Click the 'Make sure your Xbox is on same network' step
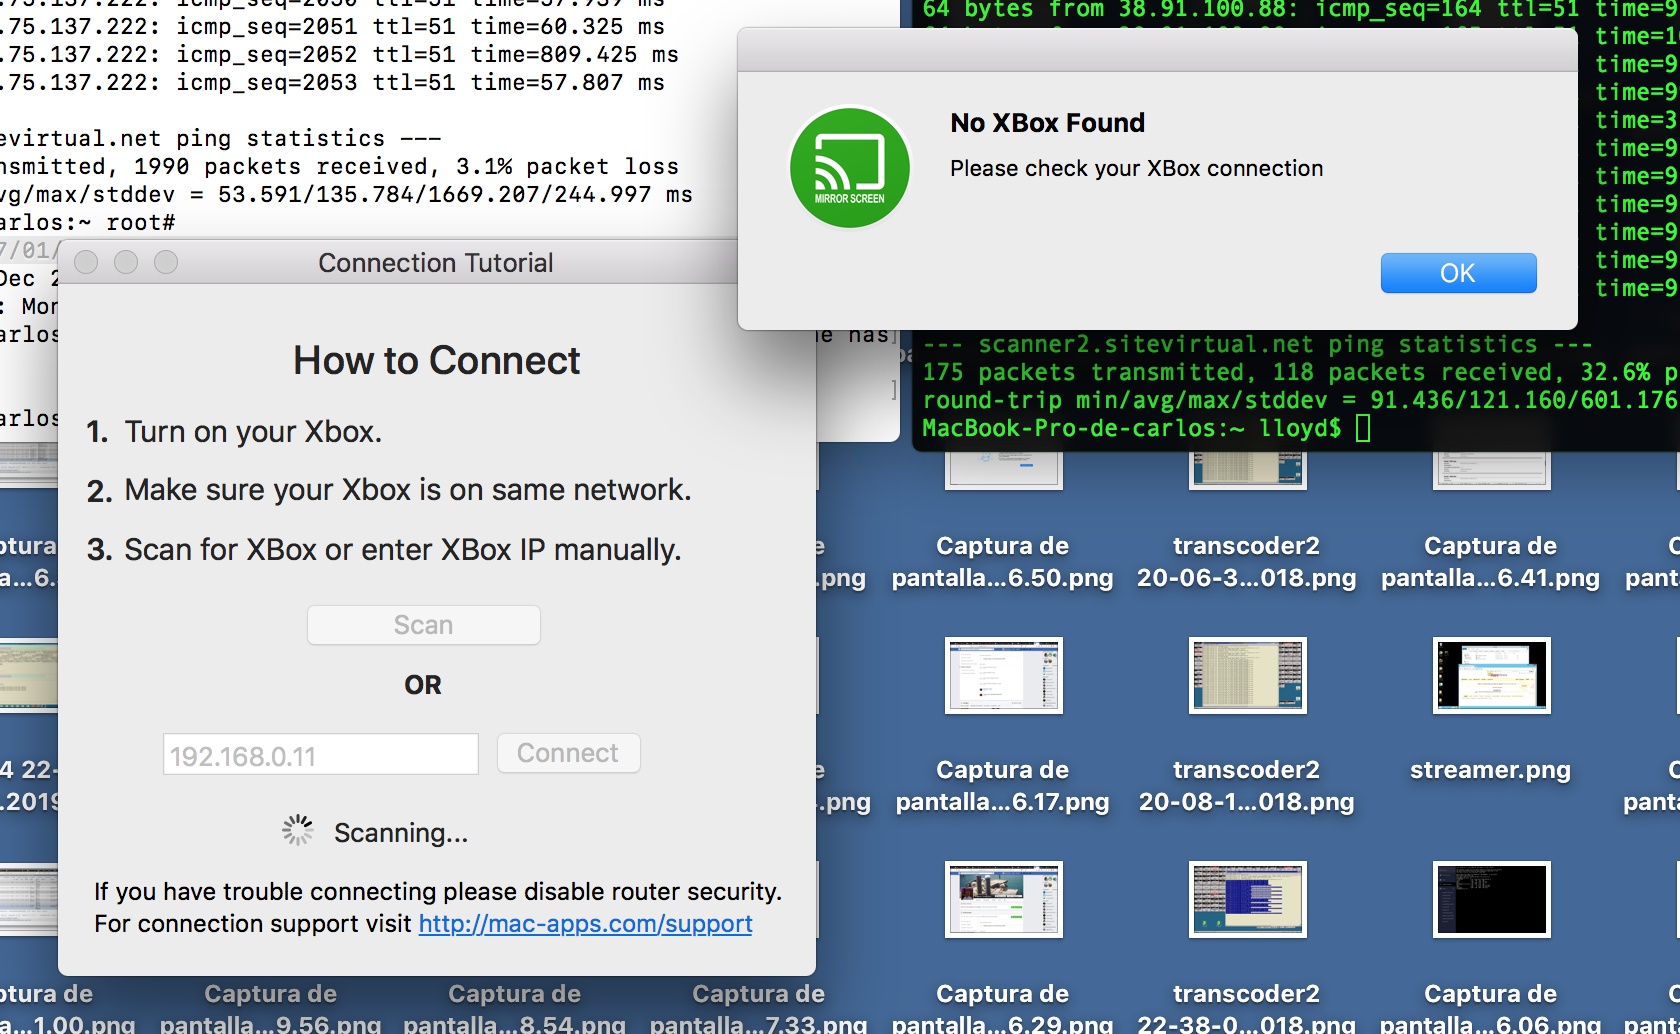The height and width of the screenshot is (1034, 1680). (x=408, y=490)
